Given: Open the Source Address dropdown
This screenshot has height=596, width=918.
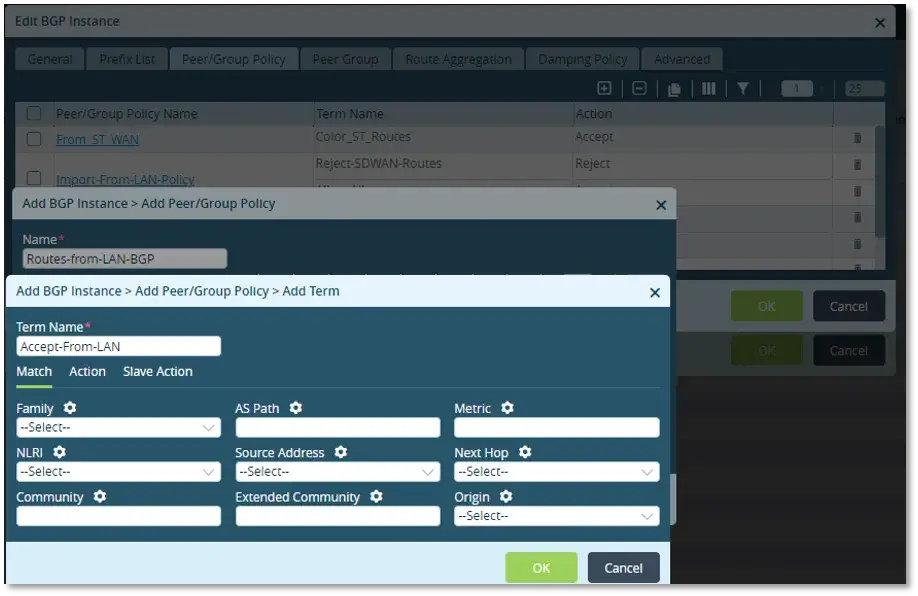Looking at the screenshot, I should click(337, 471).
